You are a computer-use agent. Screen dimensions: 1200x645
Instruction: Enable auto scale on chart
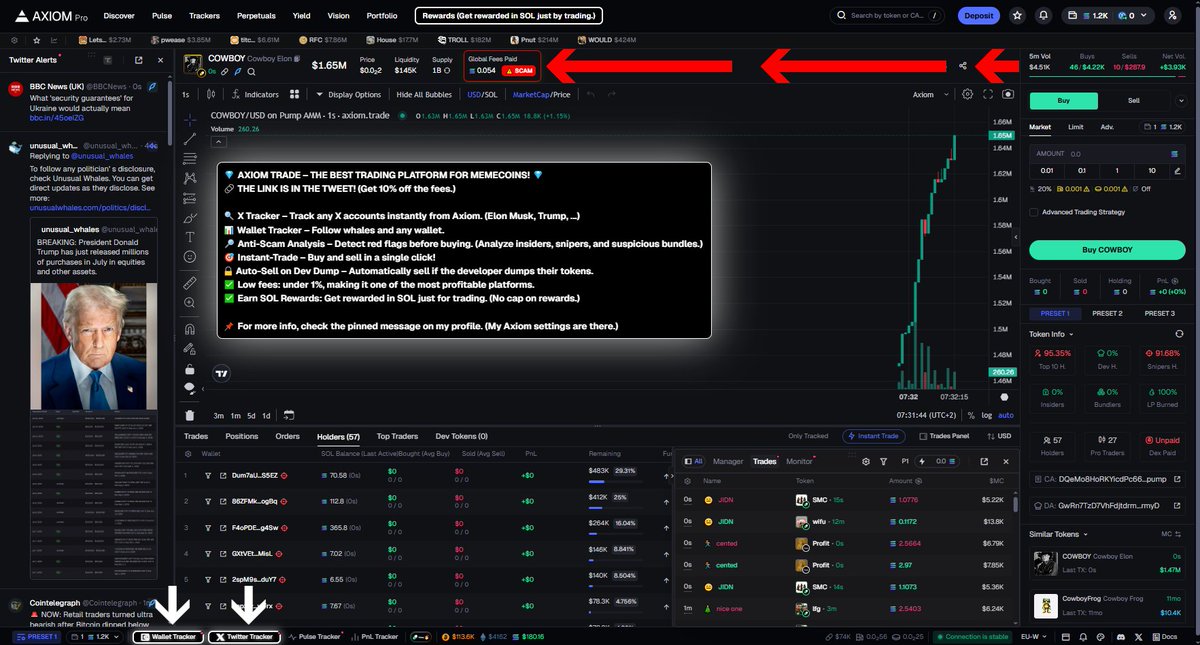click(x=1006, y=415)
